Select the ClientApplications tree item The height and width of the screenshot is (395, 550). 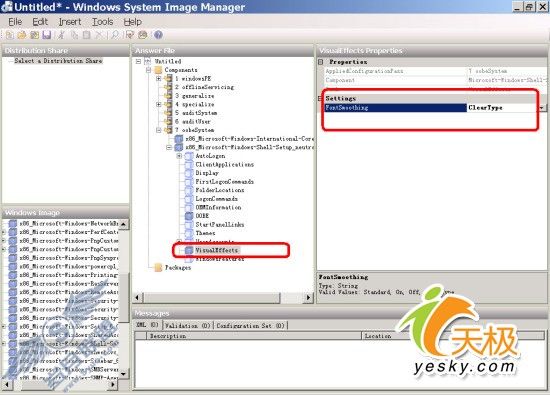click(x=224, y=164)
